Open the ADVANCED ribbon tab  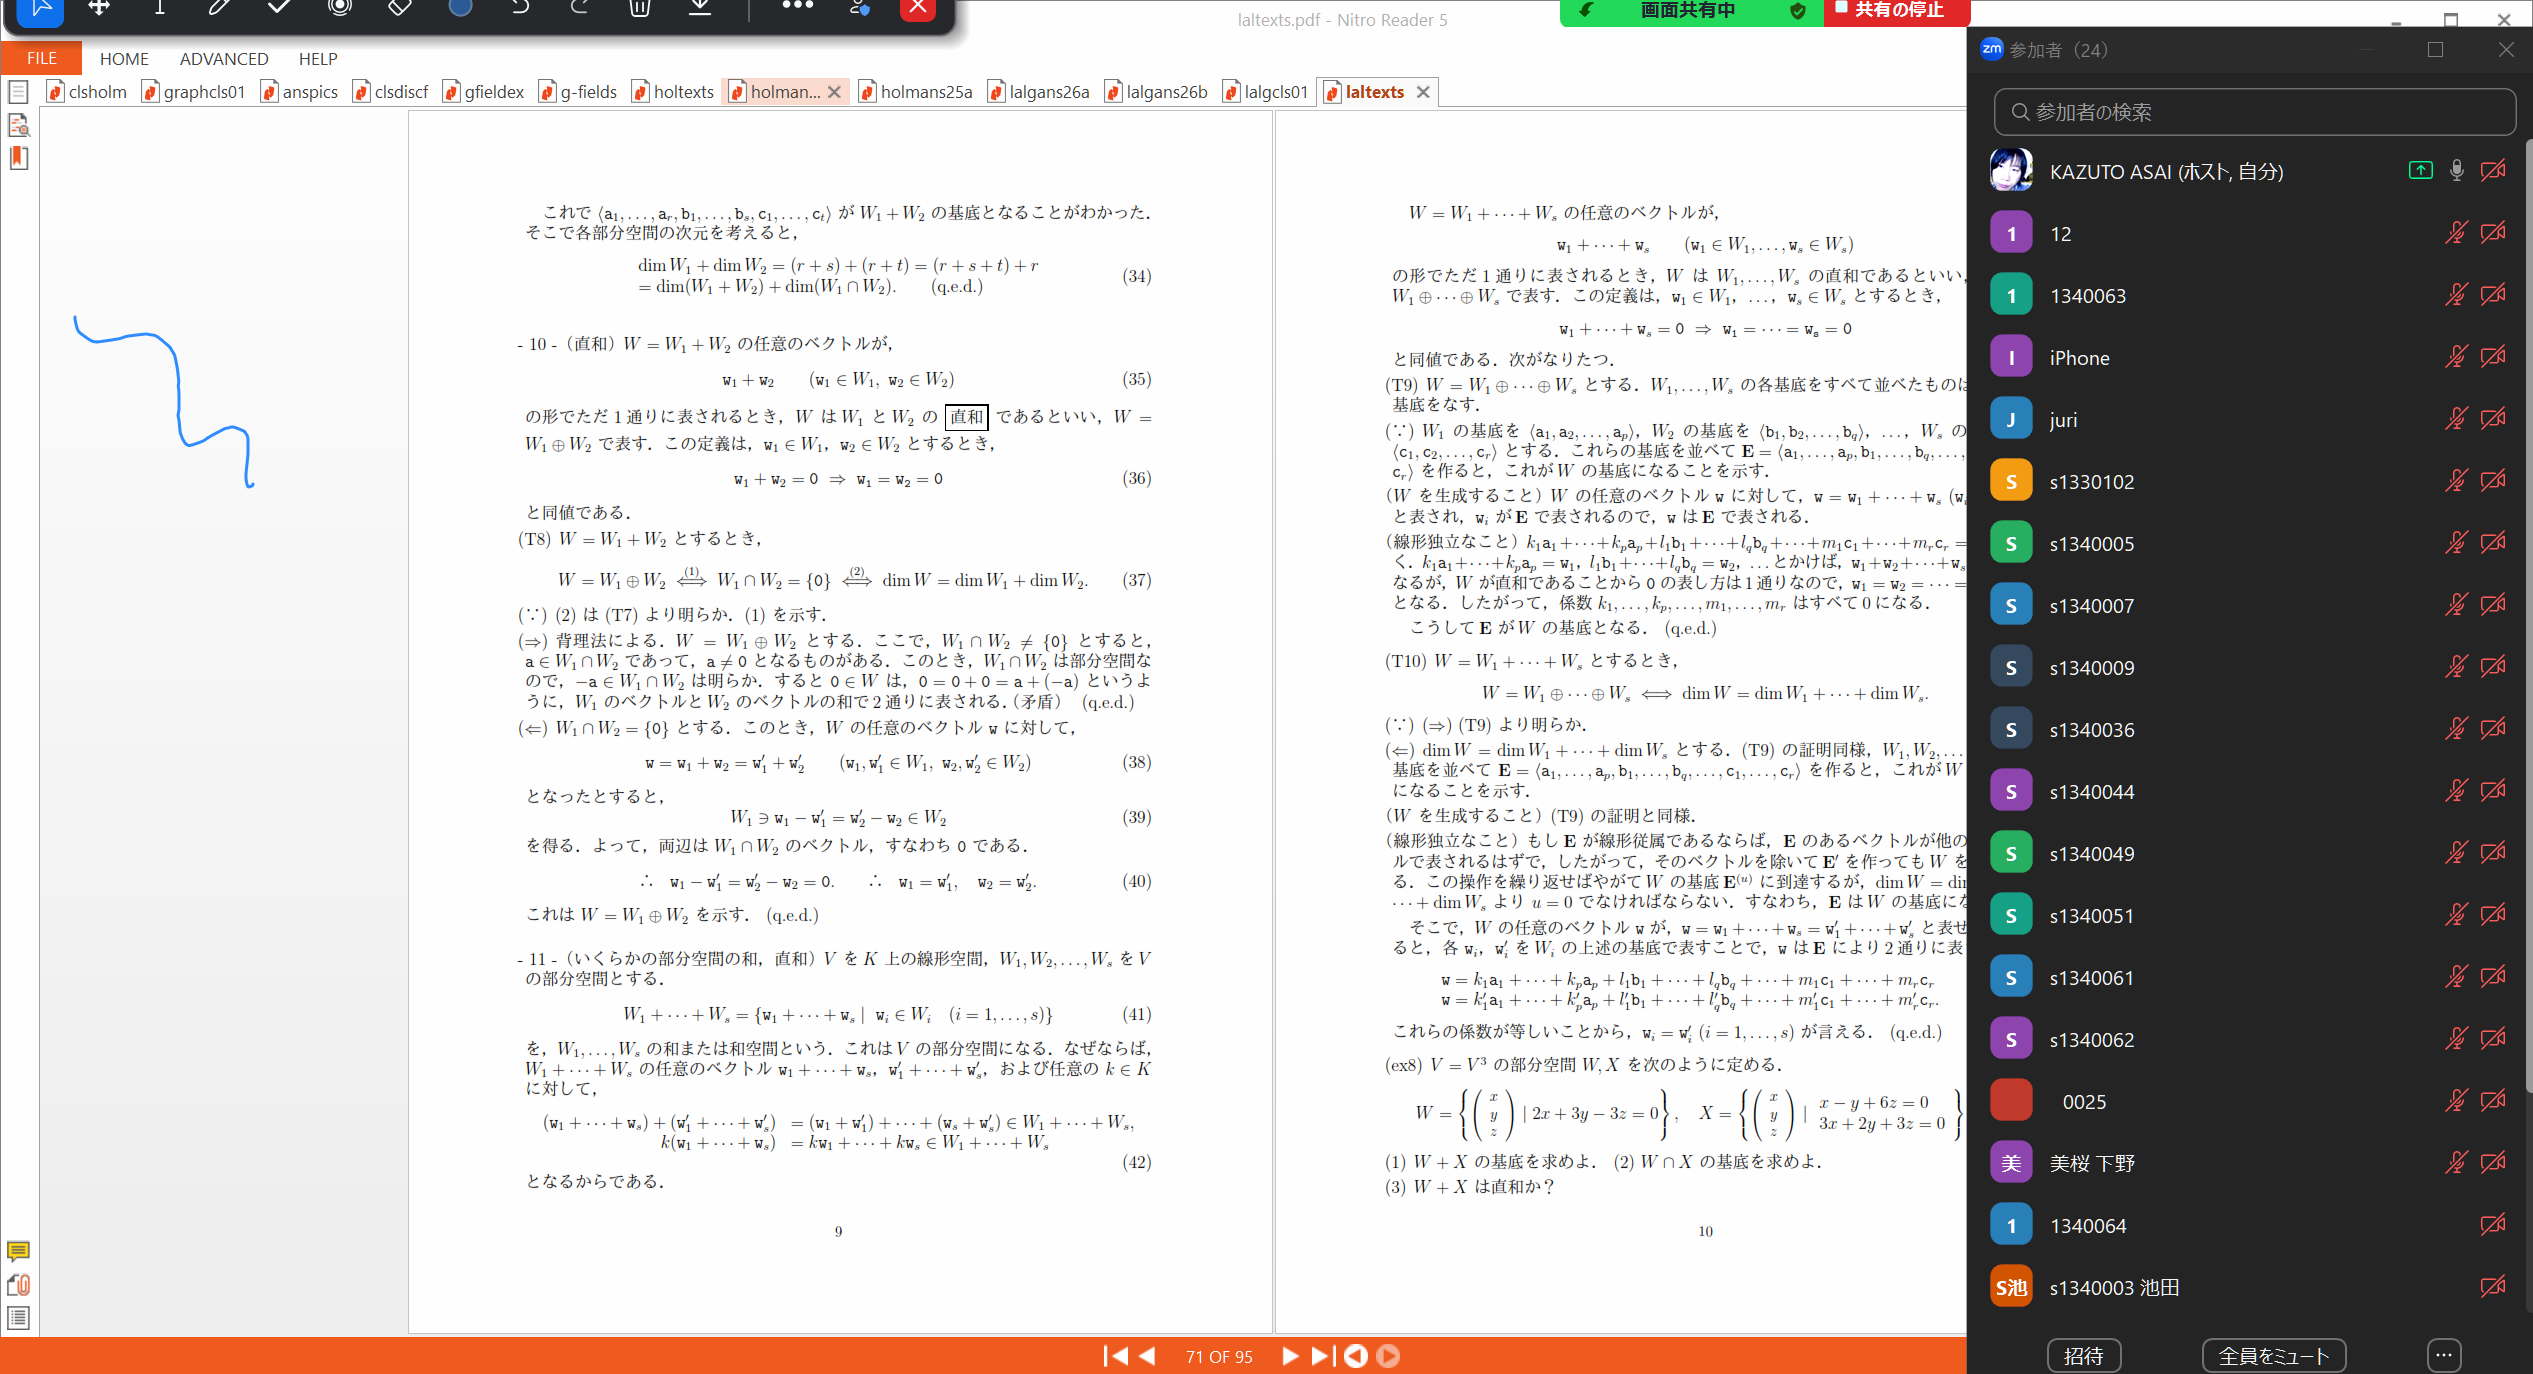224,58
